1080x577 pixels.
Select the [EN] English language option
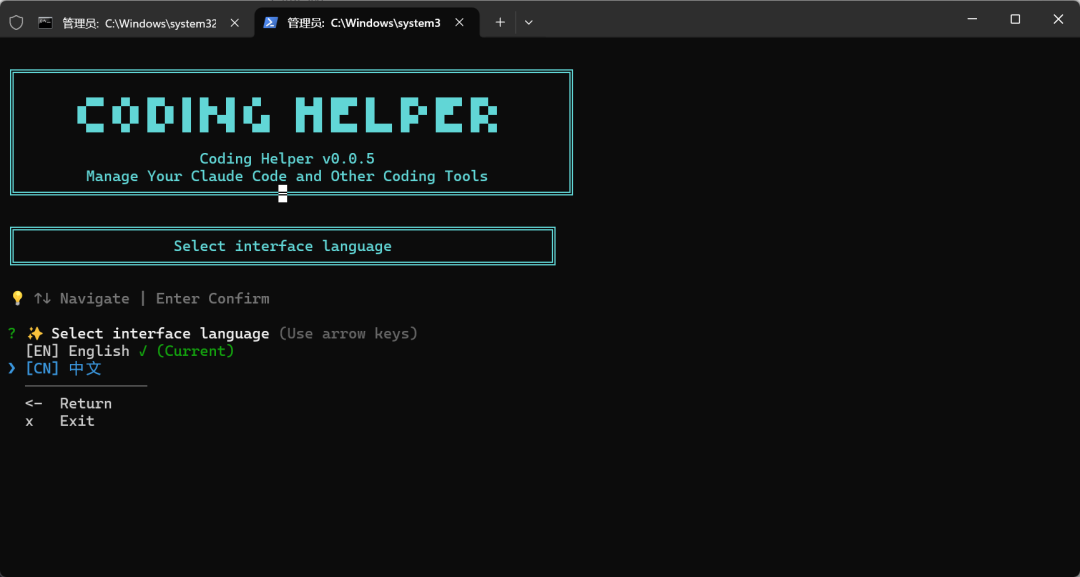click(129, 351)
